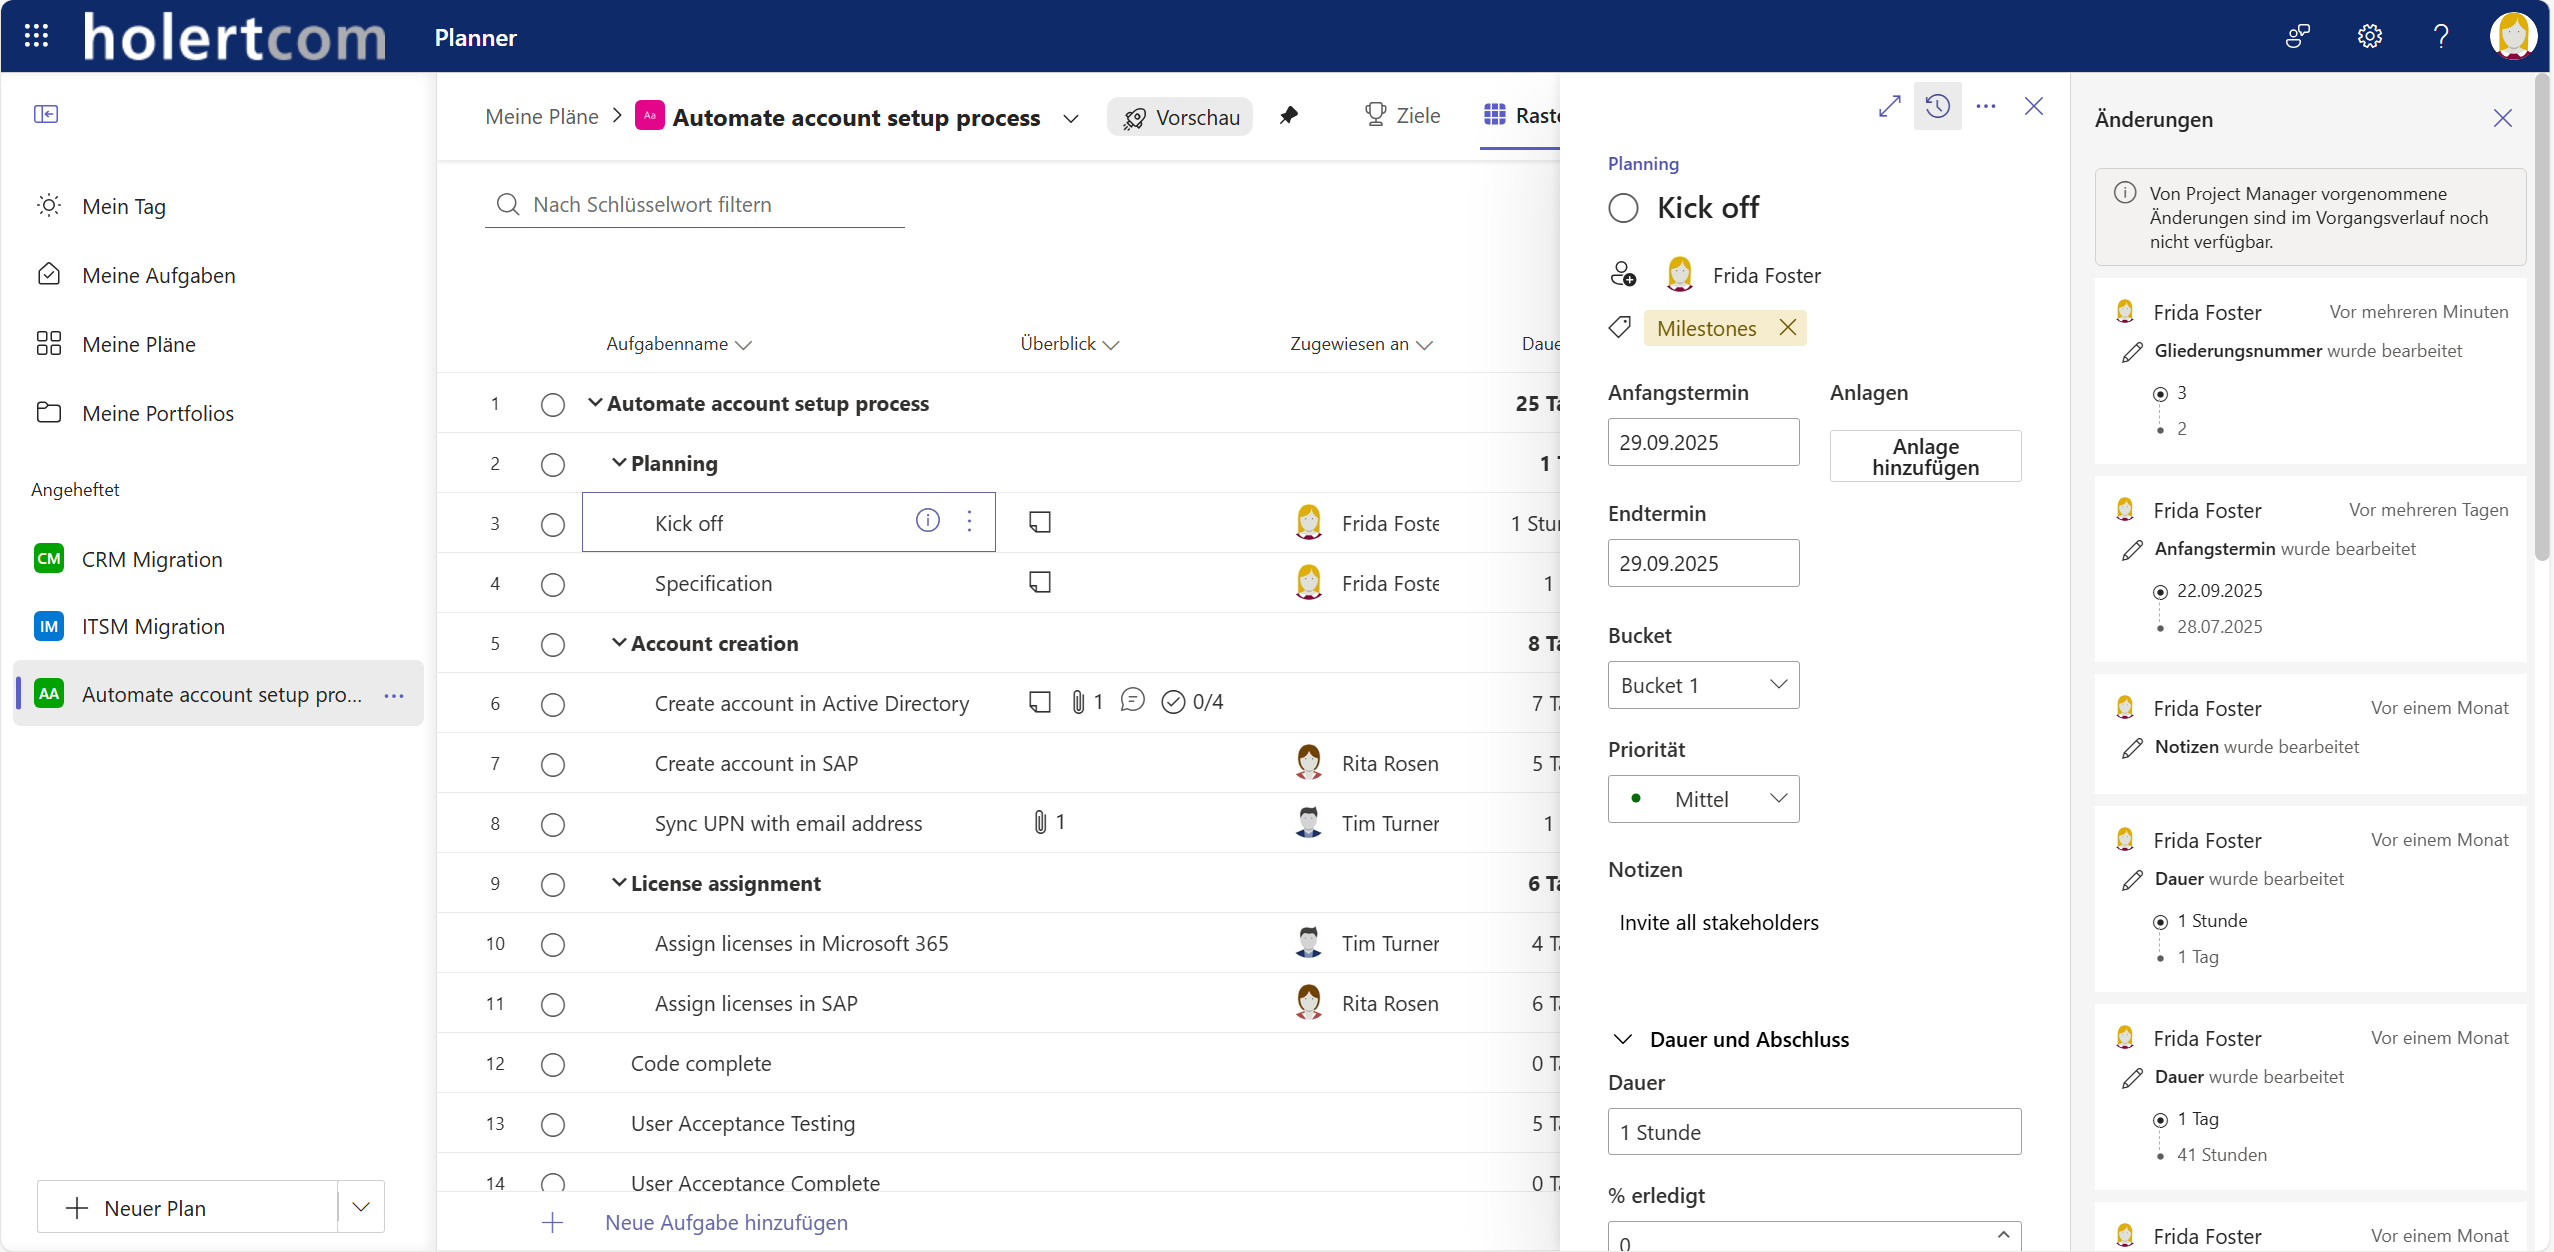Open comments icon on "Create account in Active Directory"
Screen dimensions: 2554x1252
pos(1132,701)
